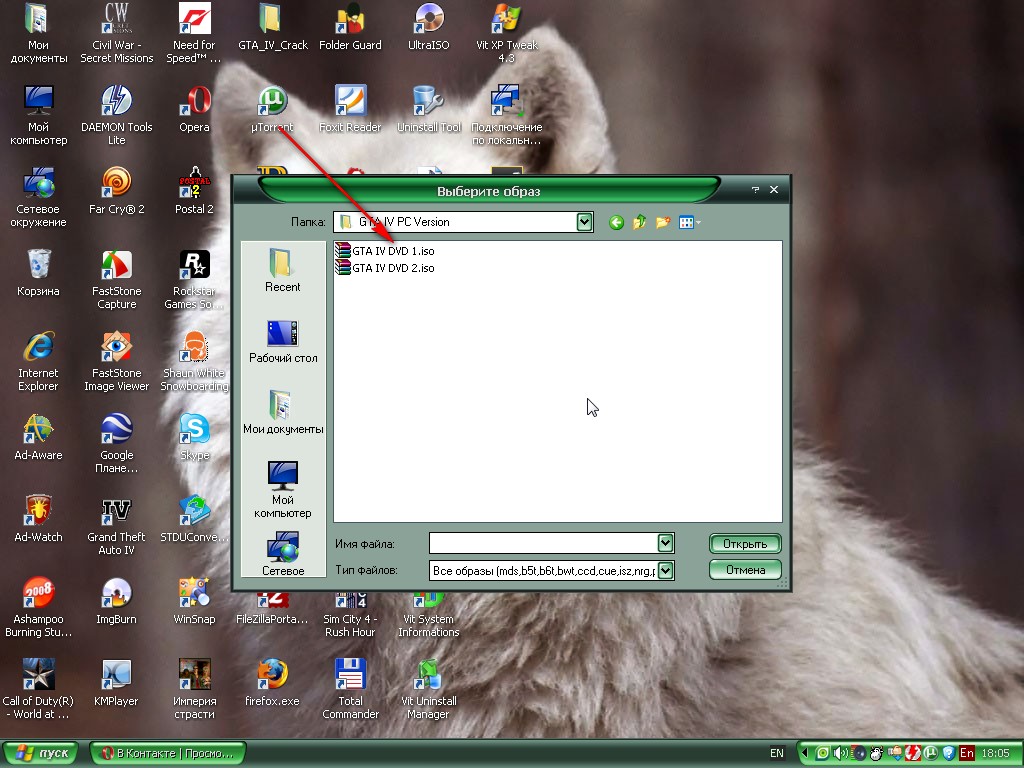Create a new folder in dialog

click(663, 223)
